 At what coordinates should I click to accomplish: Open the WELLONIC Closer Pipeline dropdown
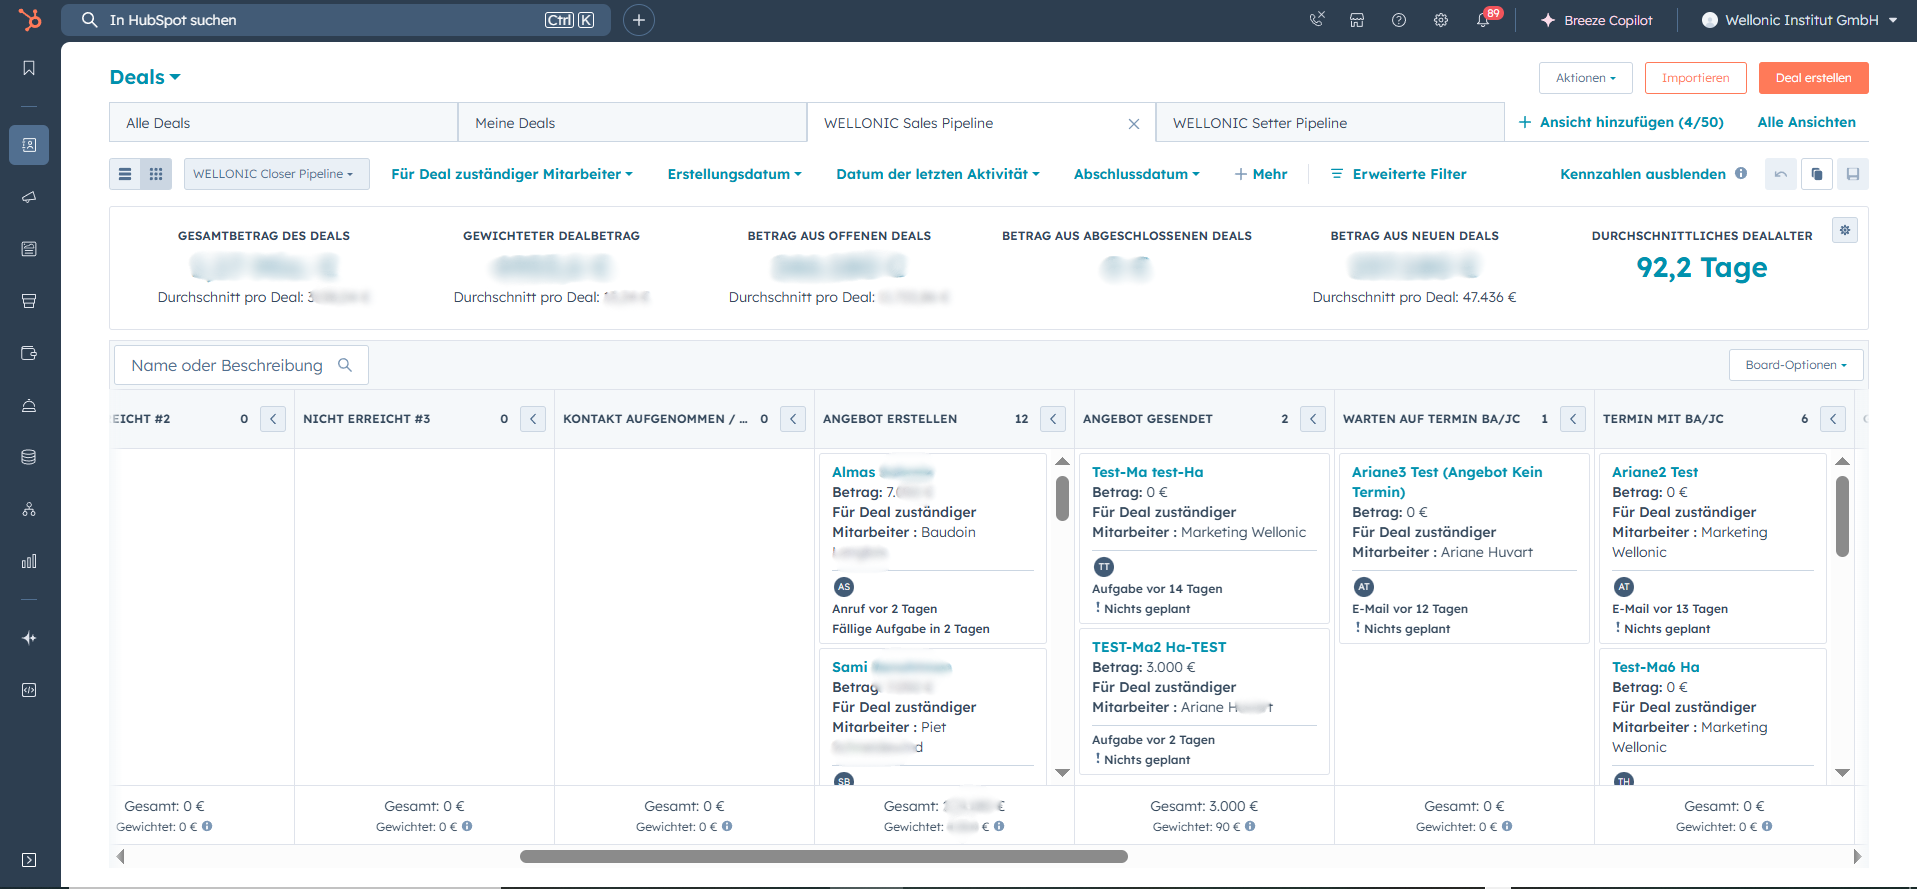pos(276,174)
